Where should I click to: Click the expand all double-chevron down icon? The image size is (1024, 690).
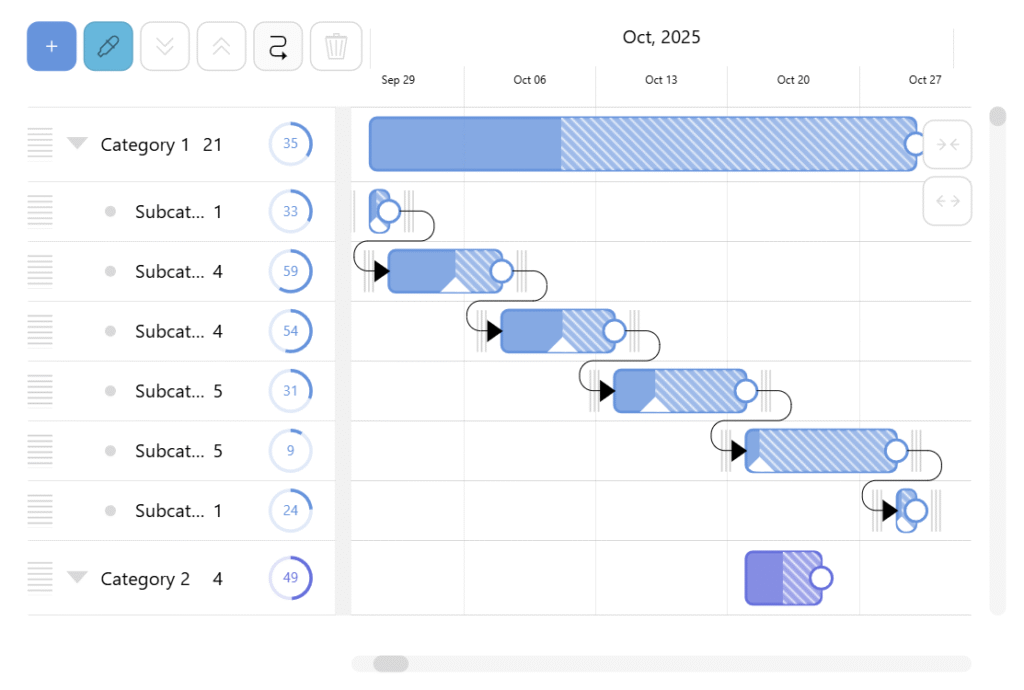tap(165, 46)
